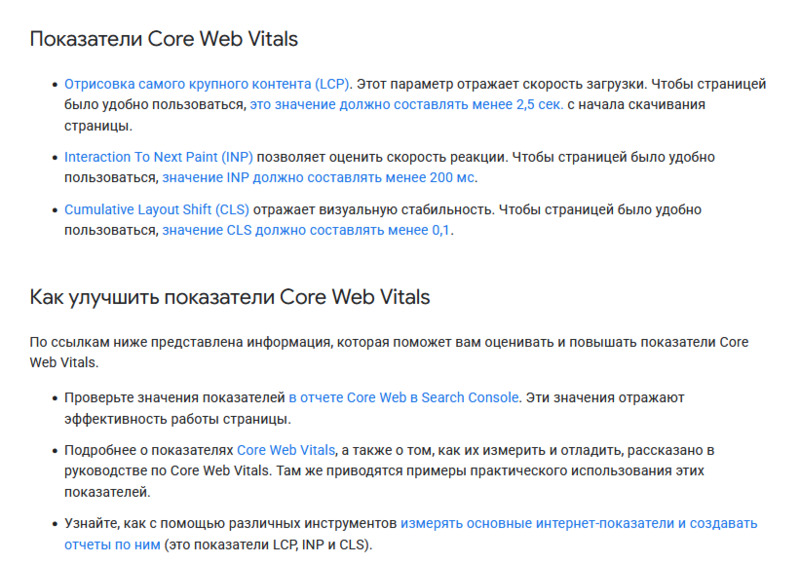Follow link 'значение CLS должно составлять менее 0,1'

click(306, 230)
